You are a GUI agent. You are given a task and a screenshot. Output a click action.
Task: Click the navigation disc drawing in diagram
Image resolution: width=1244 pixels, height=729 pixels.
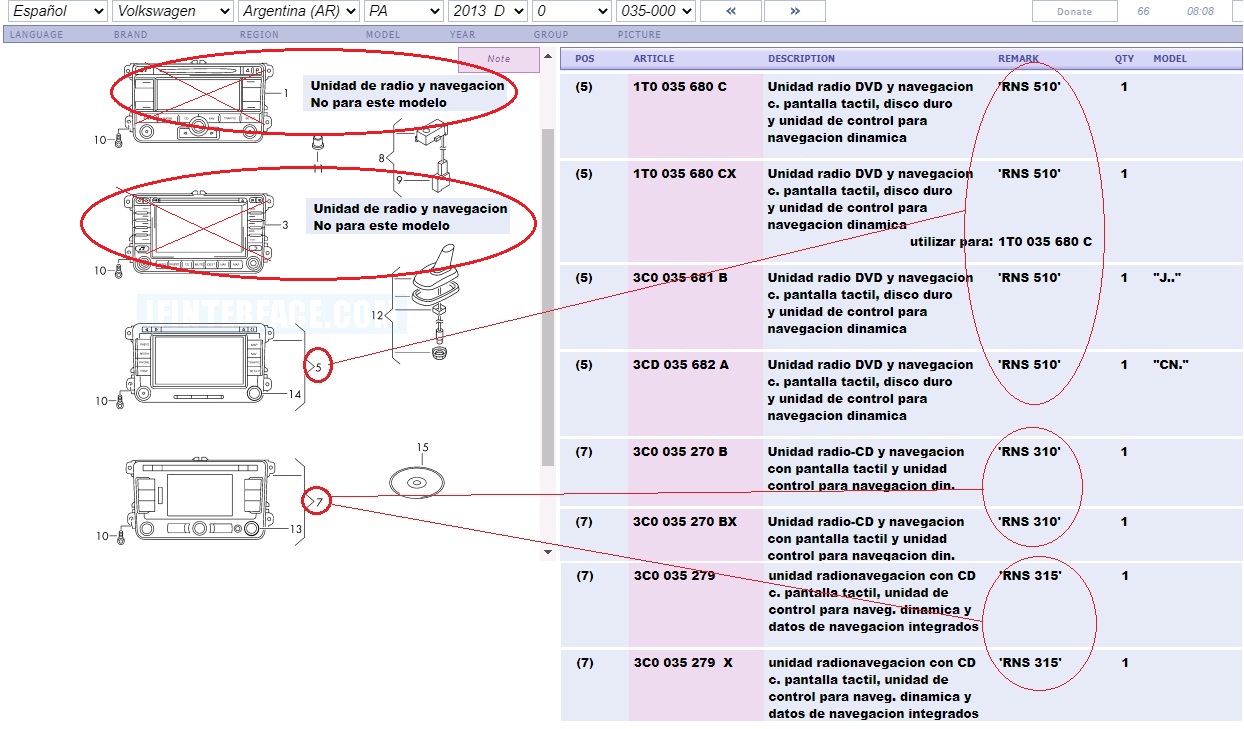[416, 481]
